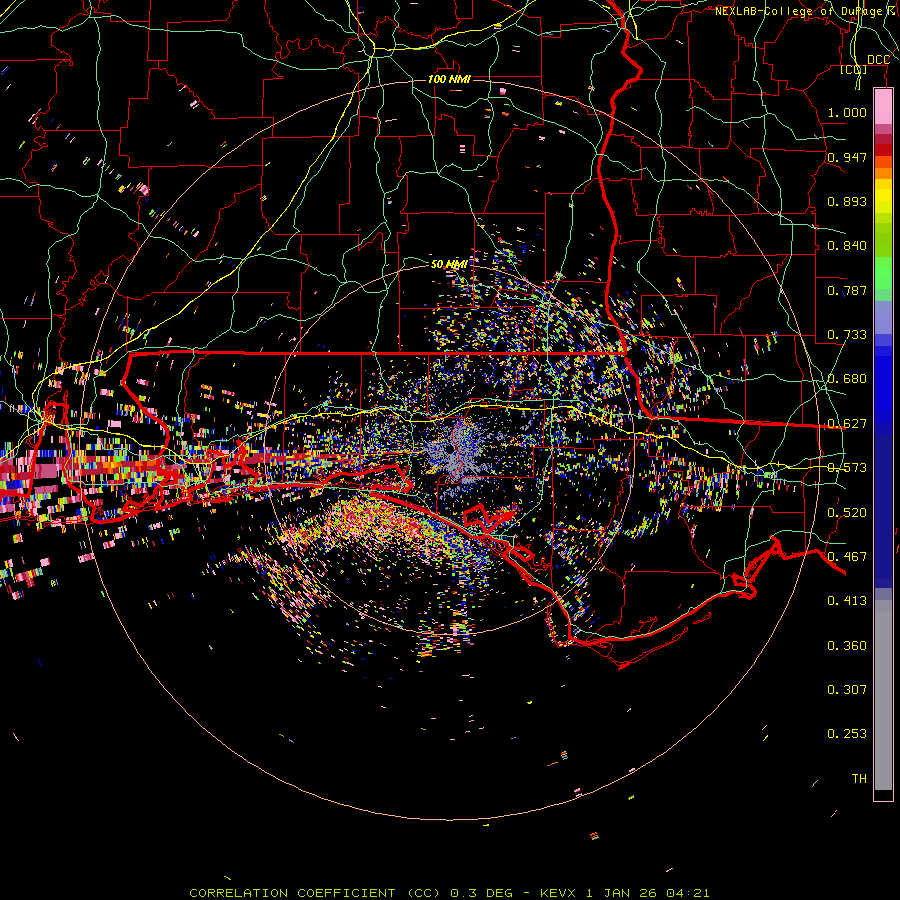The image size is (900, 900).
Task: Click the 04:21 timestamp in bottom caption
Action: 688,893
